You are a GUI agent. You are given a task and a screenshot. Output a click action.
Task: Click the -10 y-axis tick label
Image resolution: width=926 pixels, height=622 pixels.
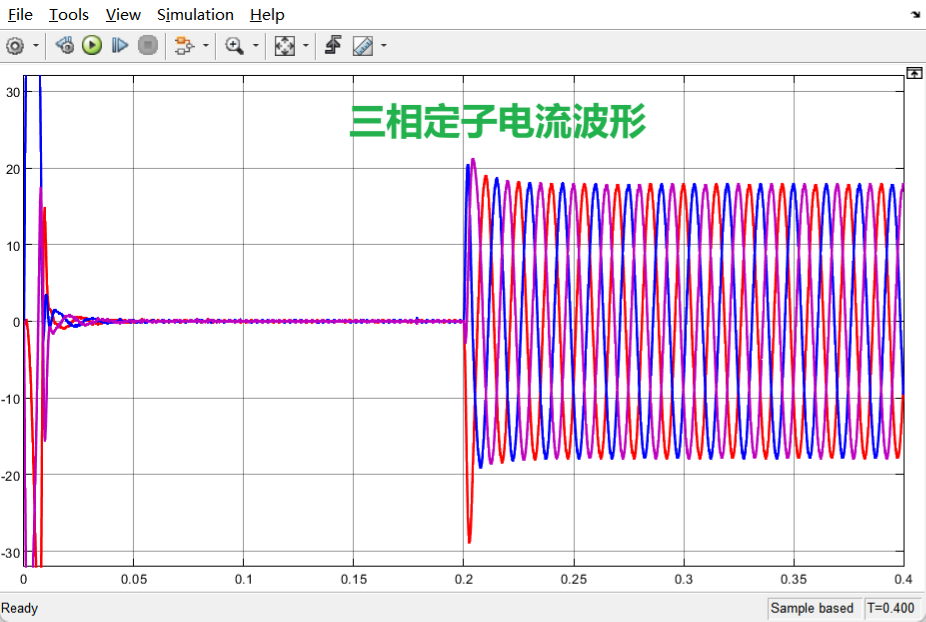point(11,399)
